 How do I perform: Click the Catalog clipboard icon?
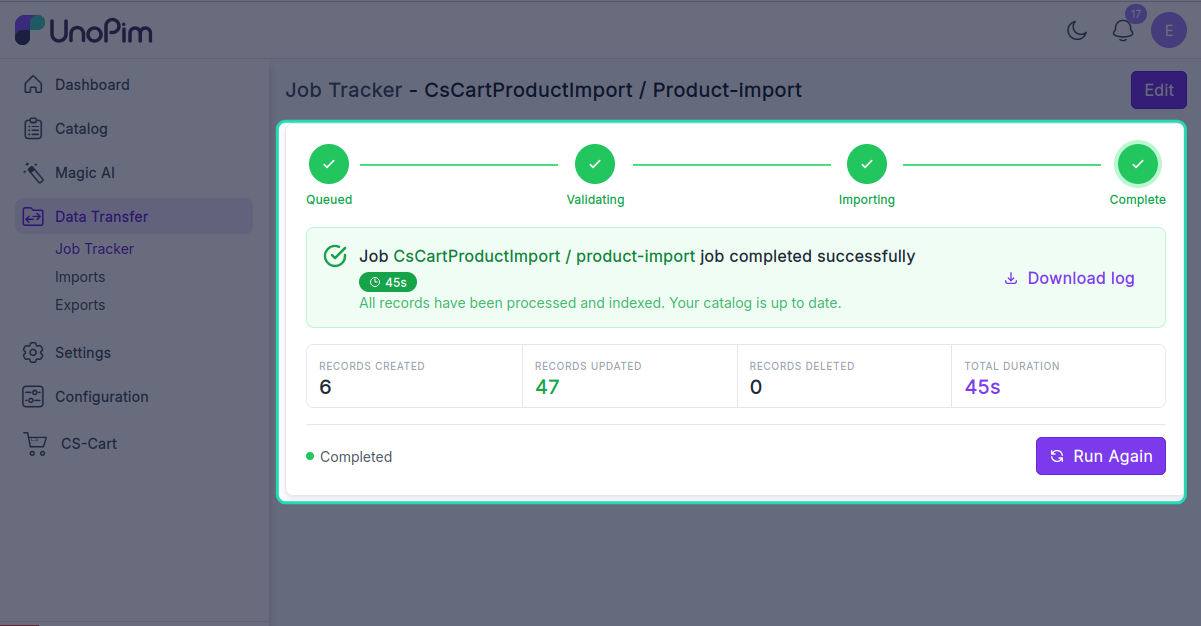tap(33, 129)
